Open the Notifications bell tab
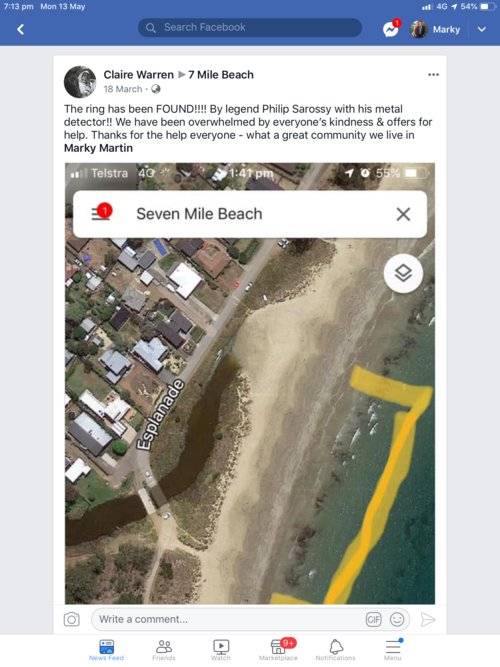500x667 pixels. pyautogui.click(x=336, y=650)
